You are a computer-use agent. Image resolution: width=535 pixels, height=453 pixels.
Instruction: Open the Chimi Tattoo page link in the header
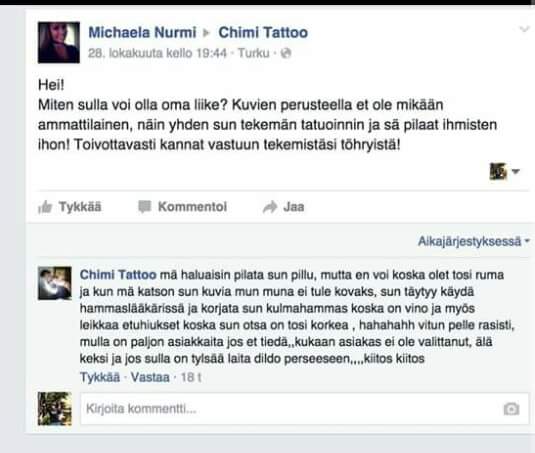coord(263,33)
